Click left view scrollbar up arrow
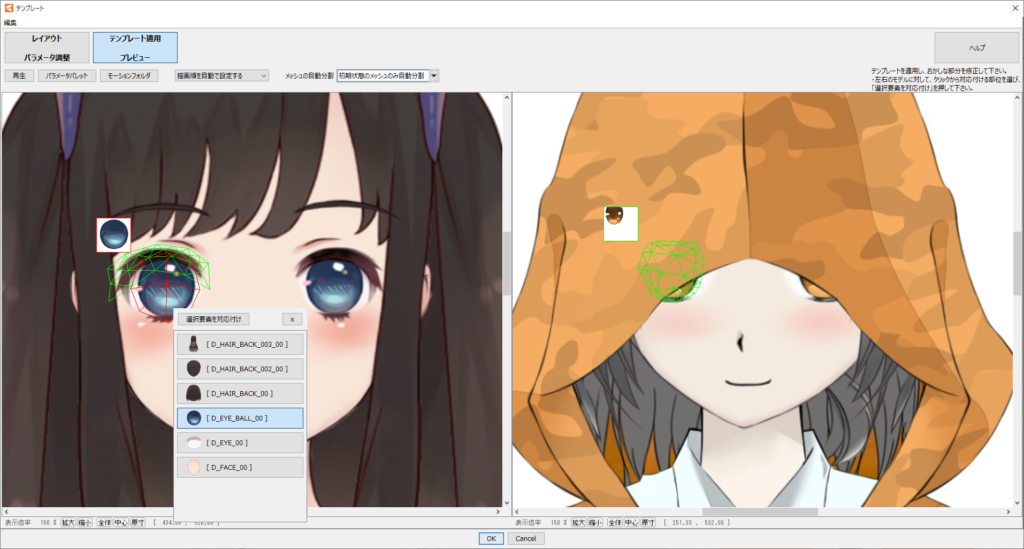1024x549 pixels. tap(507, 97)
